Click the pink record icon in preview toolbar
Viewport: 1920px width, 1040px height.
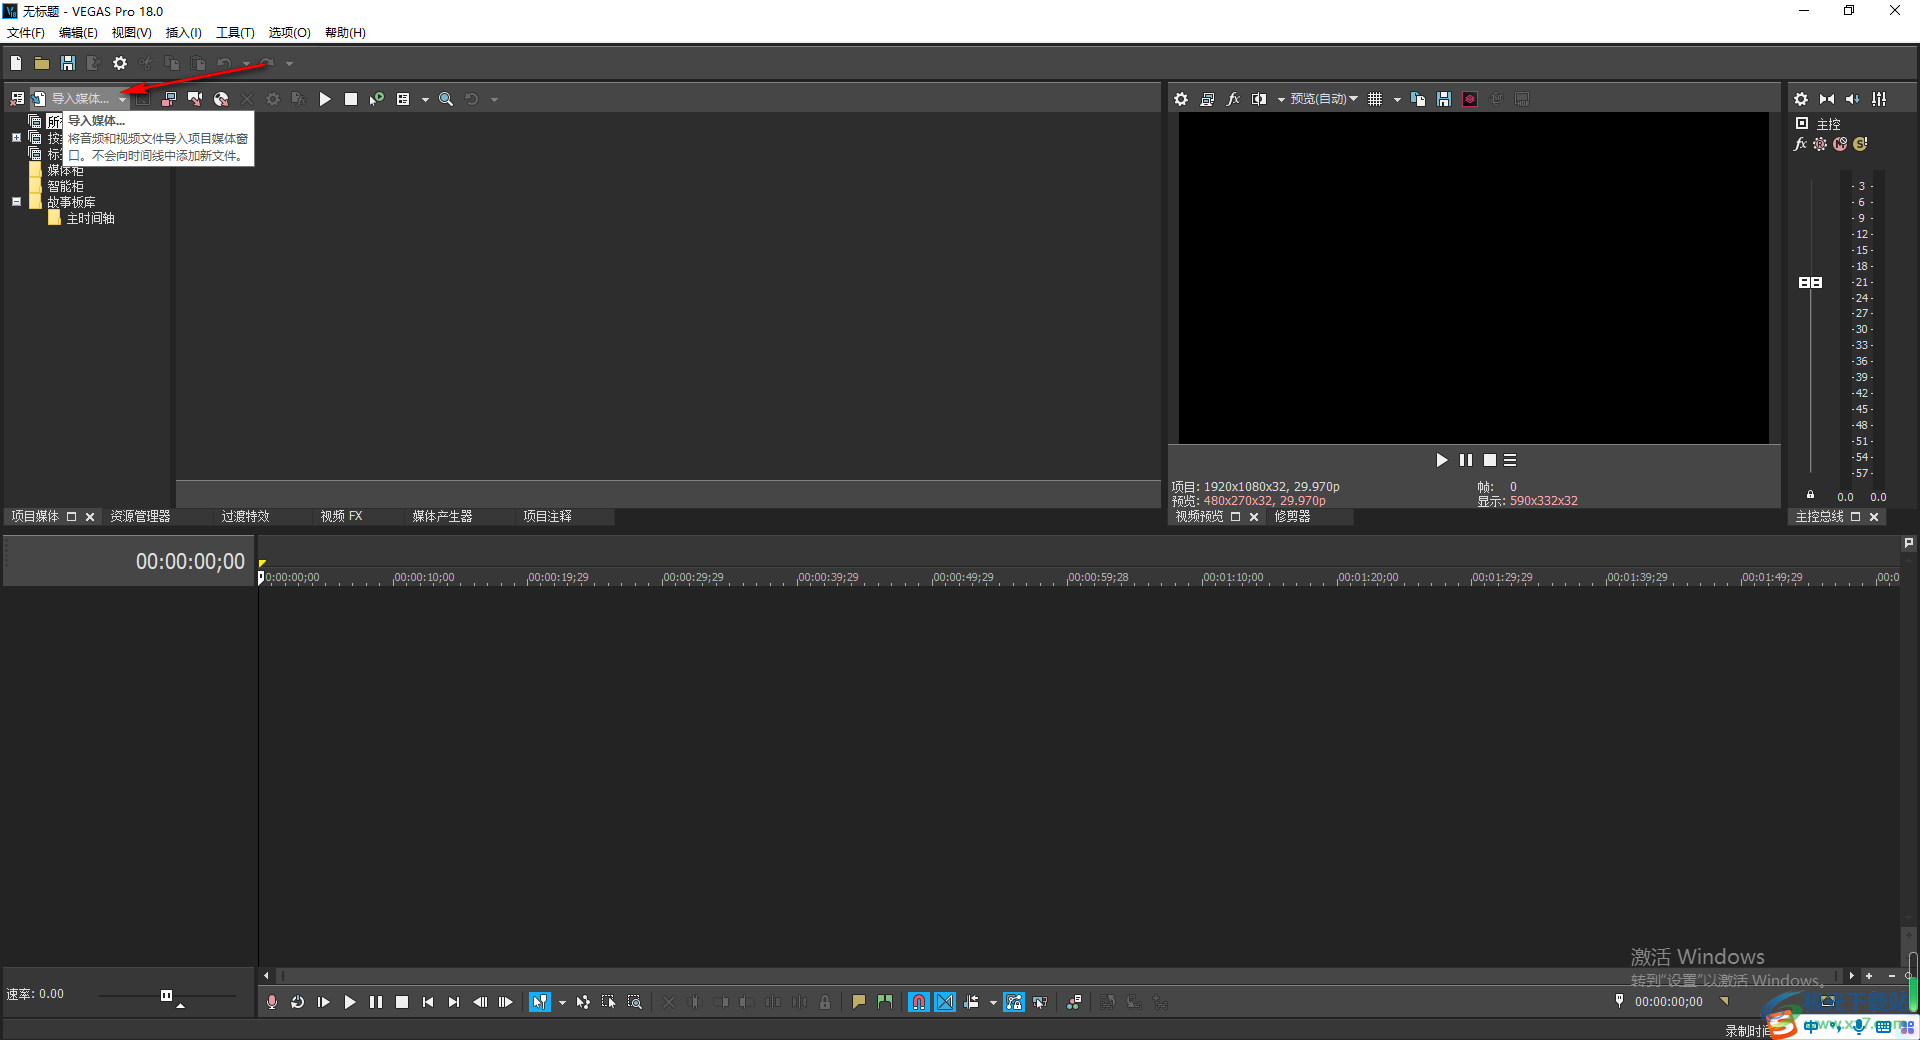click(1470, 99)
